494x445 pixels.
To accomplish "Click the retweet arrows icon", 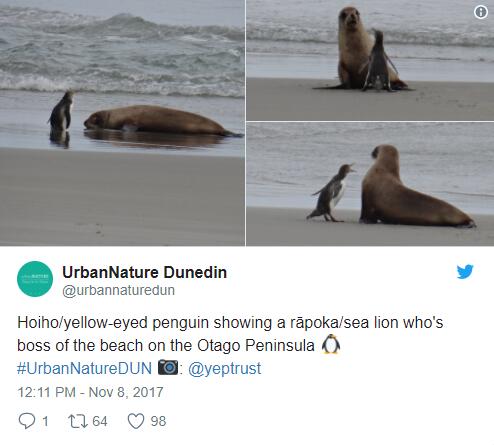I will point(78,421).
